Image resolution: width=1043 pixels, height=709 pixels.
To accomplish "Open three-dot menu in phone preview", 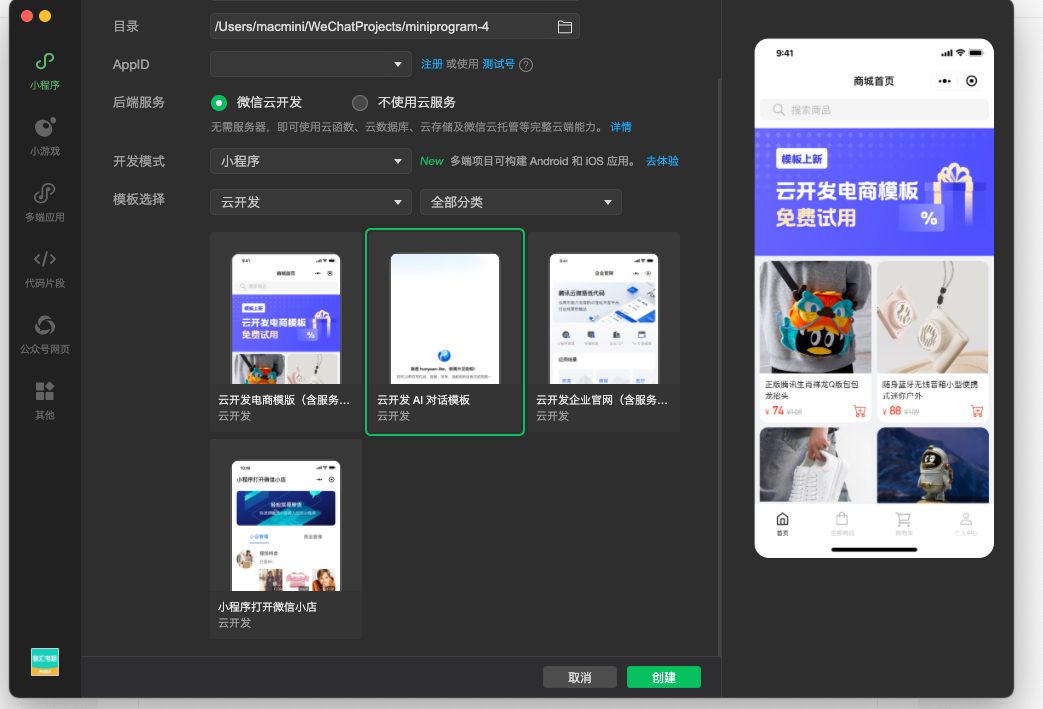I will pos(945,81).
